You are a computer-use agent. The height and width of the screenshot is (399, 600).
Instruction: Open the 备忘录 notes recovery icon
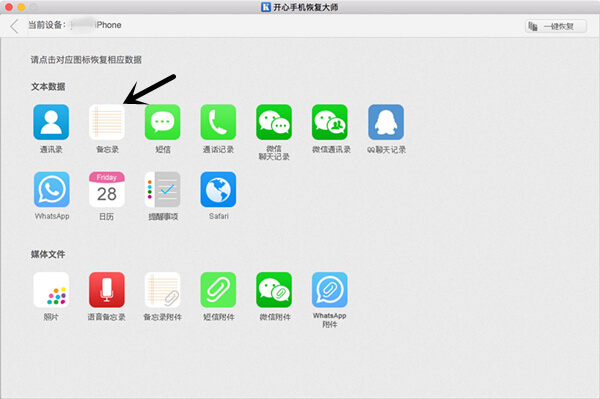(107, 122)
